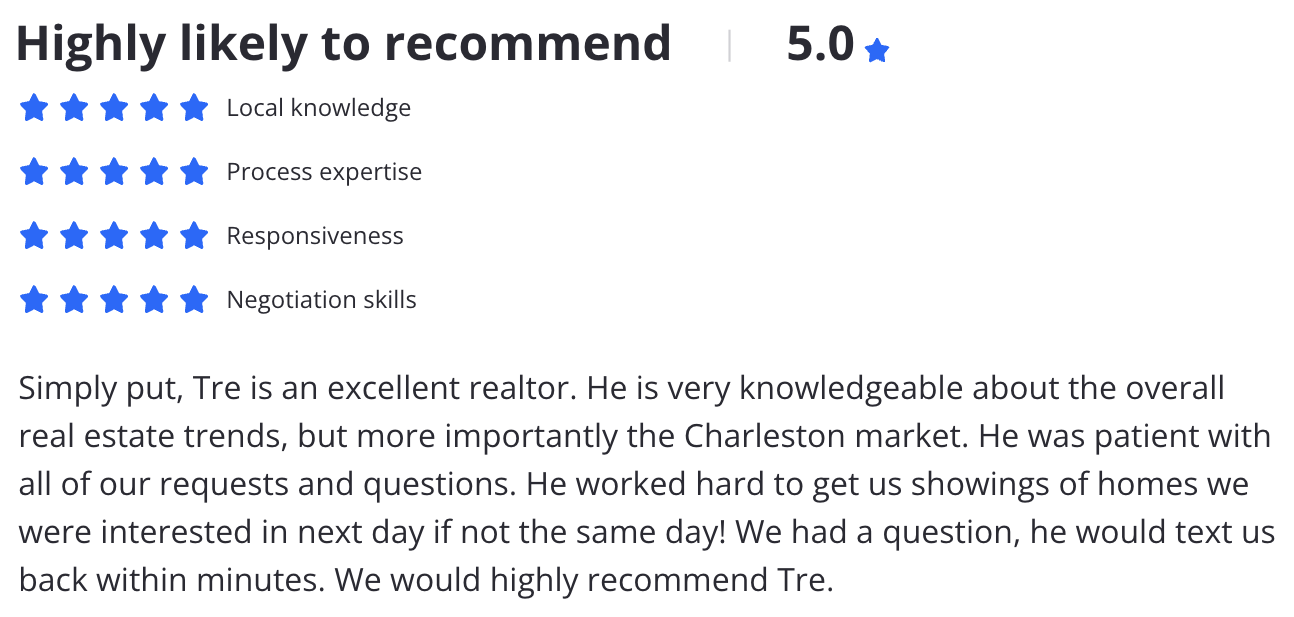Click the fifth Negotiation skills star
The image size is (1294, 617).
(x=194, y=299)
